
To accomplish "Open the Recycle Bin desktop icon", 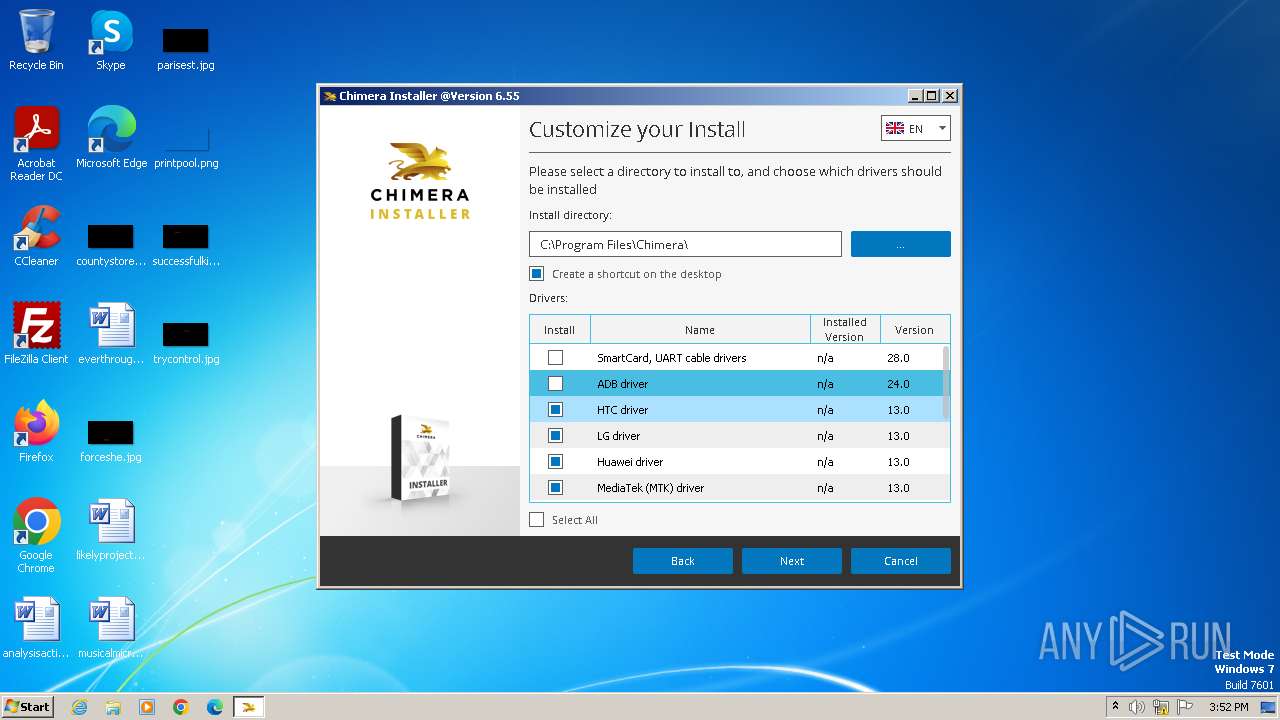I will (36, 40).
